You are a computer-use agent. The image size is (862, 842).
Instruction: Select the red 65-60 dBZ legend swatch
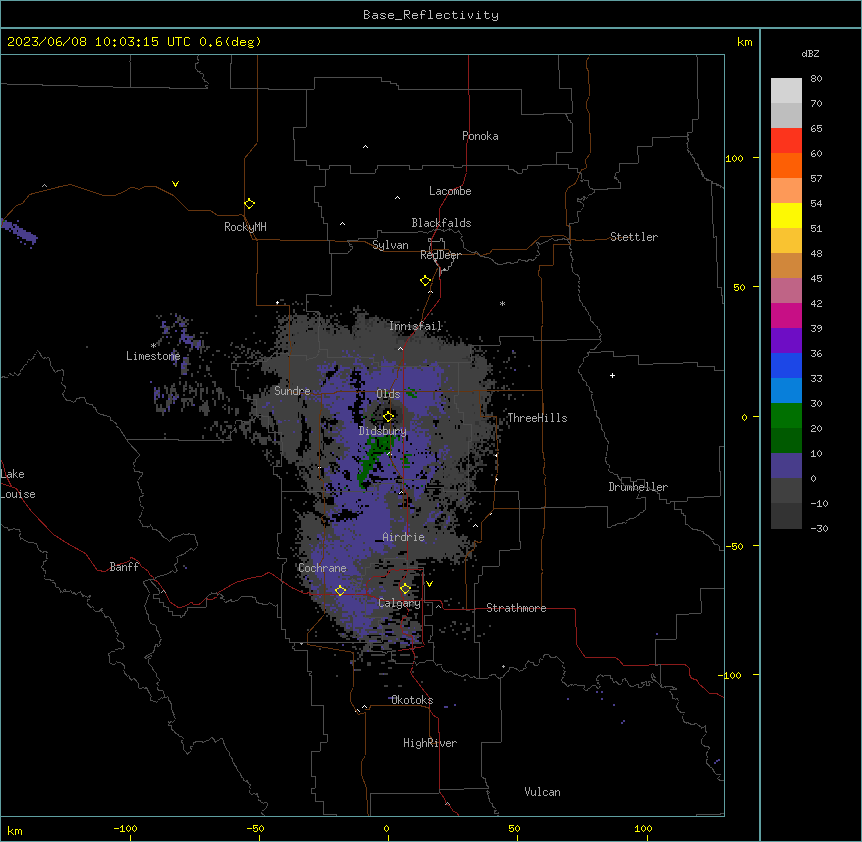(786, 140)
